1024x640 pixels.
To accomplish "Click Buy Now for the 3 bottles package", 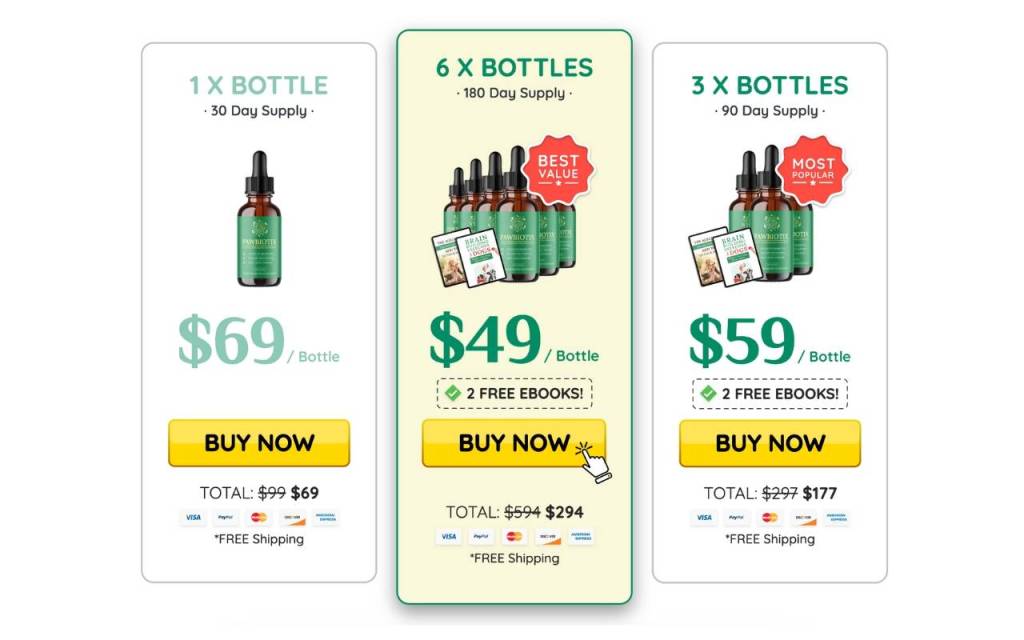I will tap(770, 443).
